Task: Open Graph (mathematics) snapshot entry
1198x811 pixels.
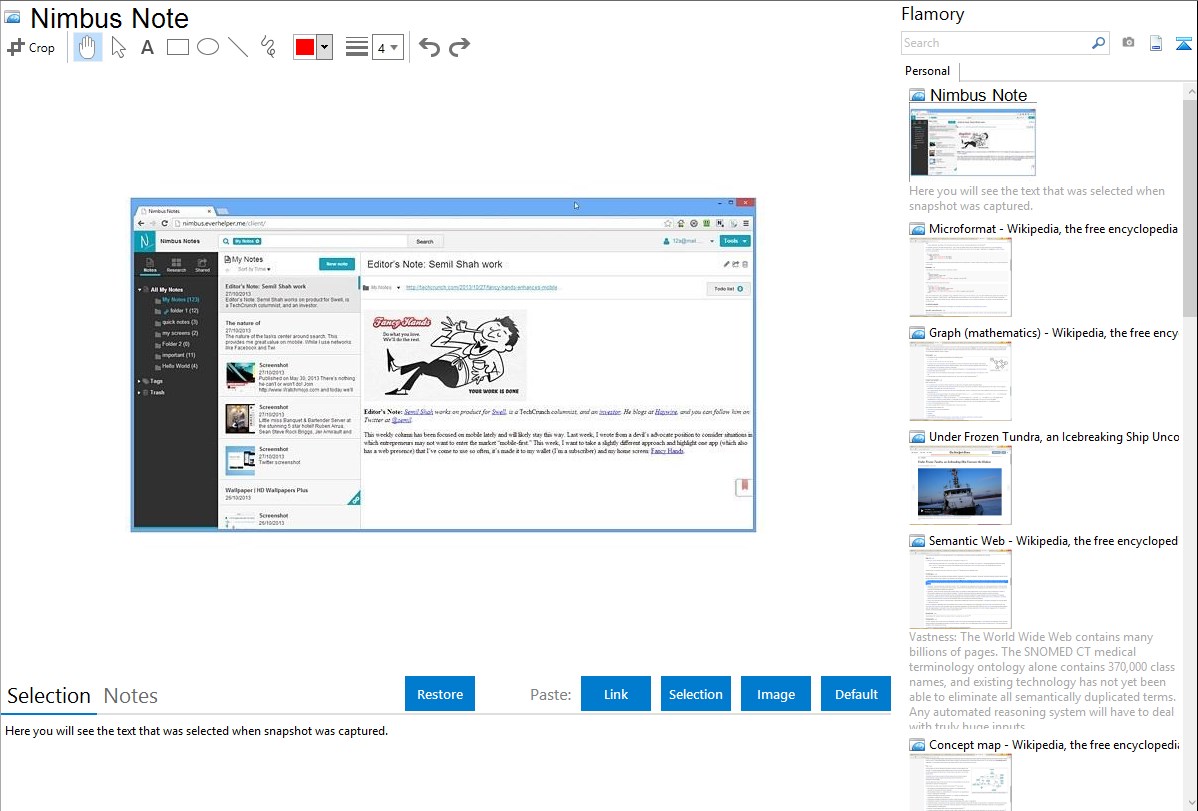Action: [x=1053, y=333]
